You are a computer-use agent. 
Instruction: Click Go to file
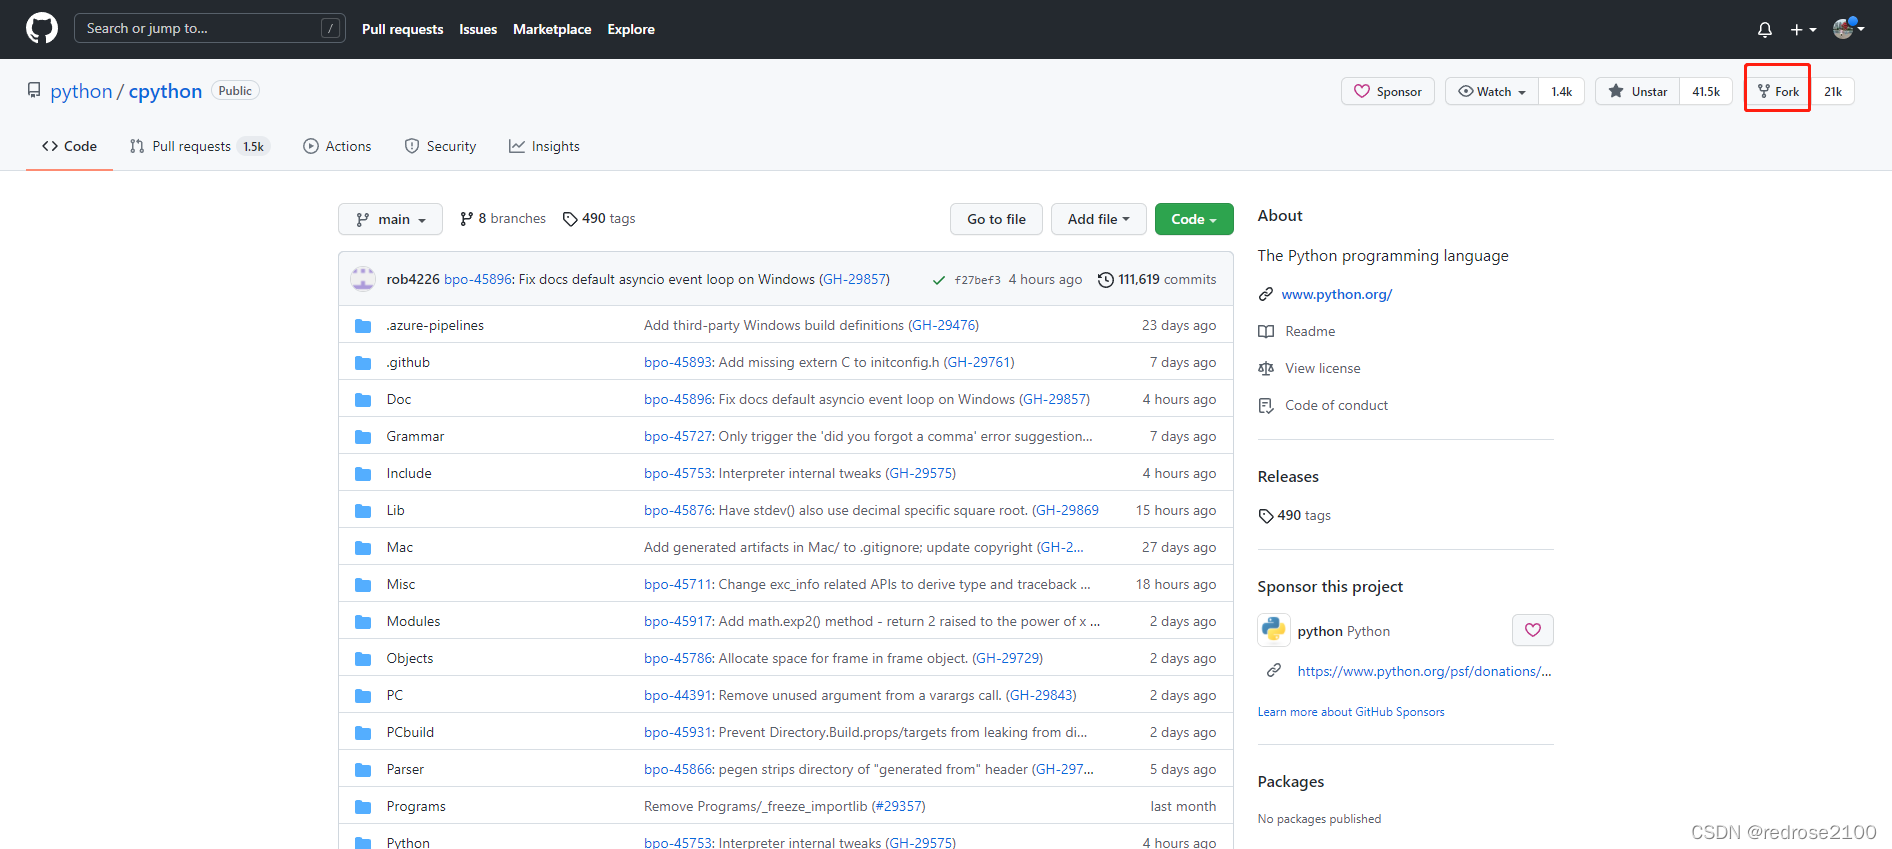(996, 219)
